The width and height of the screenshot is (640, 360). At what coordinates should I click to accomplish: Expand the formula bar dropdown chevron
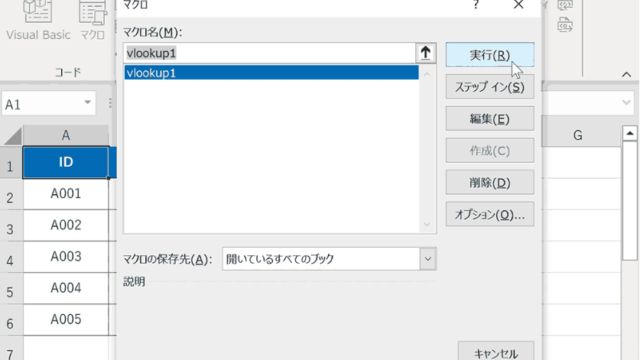click(x=626, y=102)
